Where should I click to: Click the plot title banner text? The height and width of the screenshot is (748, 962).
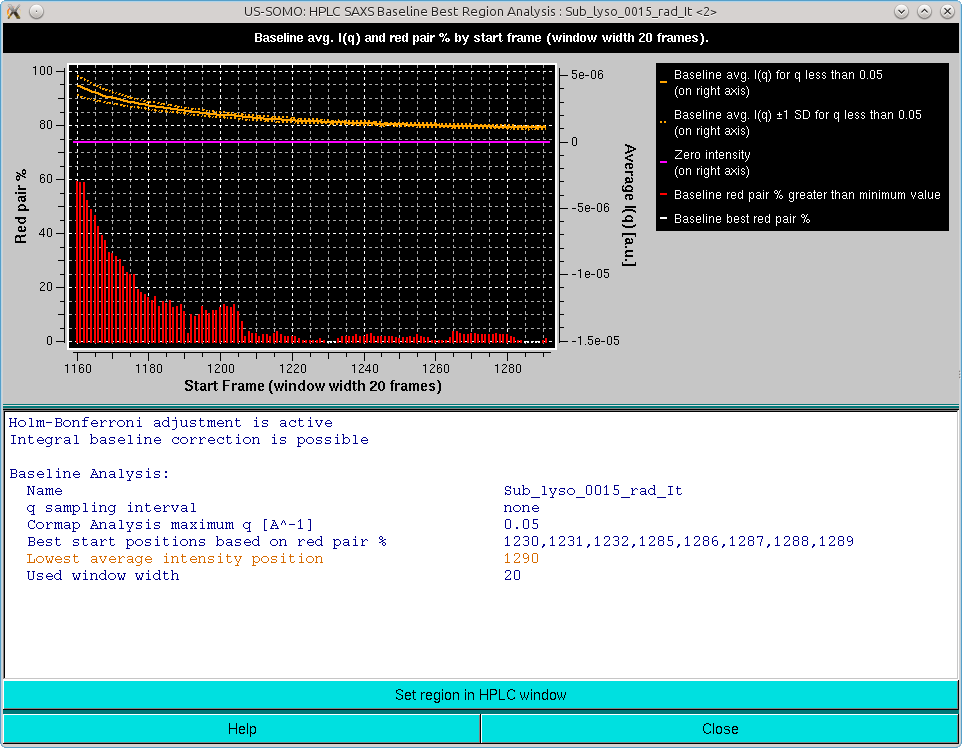480,38
